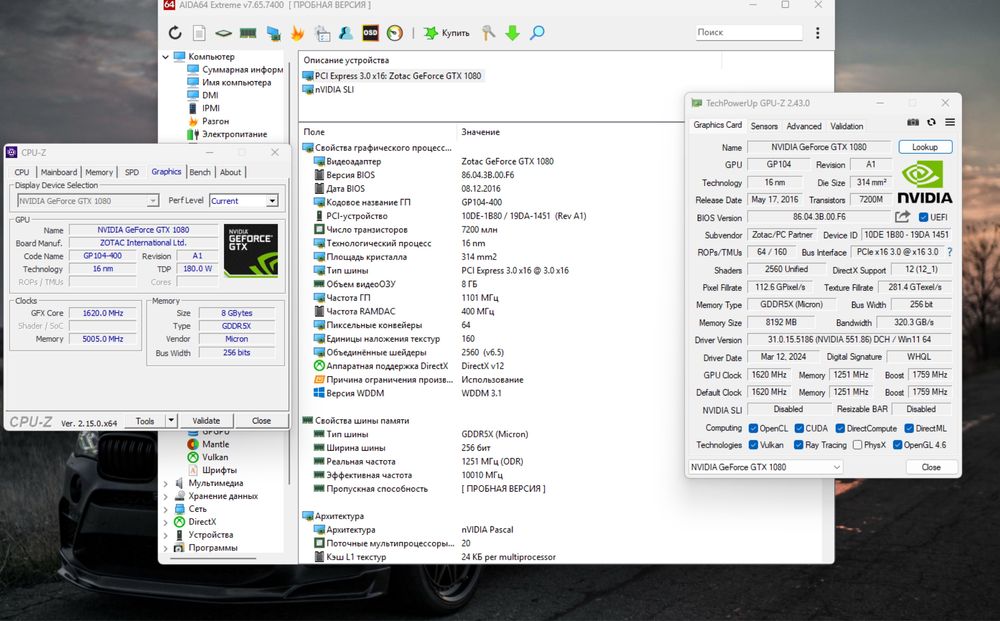Open the AIDA64 OSD panel icon
Screen dimensions: 1000x621
[371, 33]
